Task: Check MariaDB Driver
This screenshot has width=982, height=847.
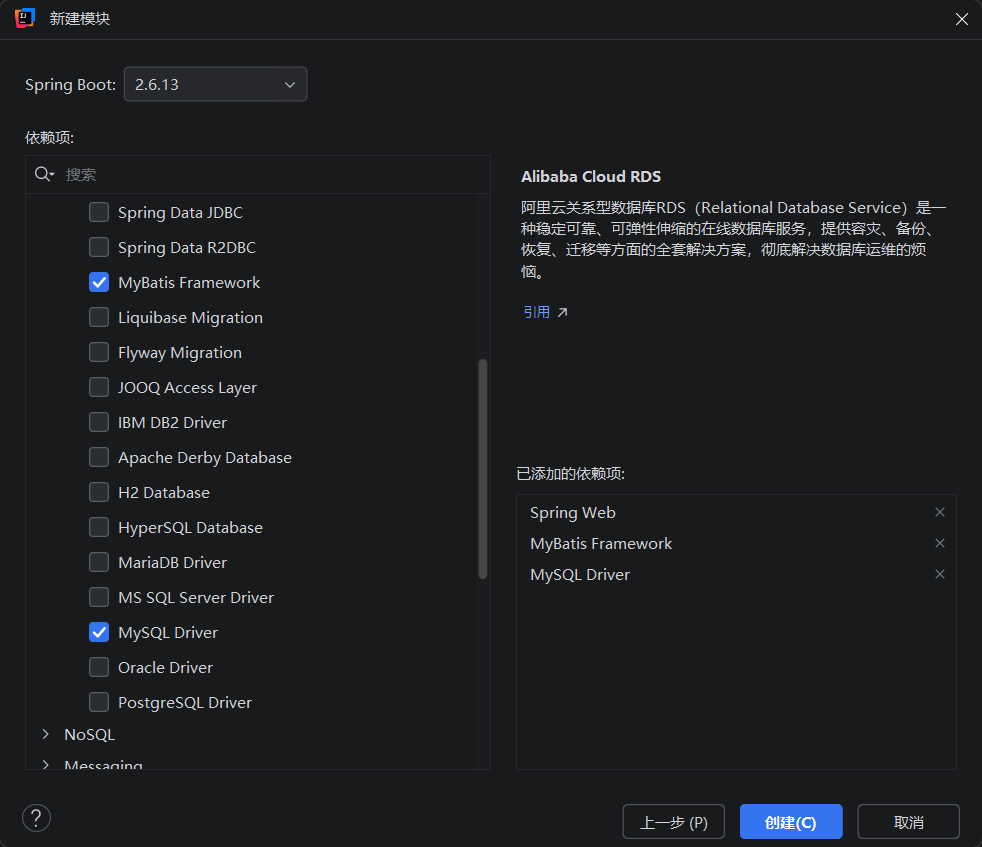Action: tap(99, 563)
